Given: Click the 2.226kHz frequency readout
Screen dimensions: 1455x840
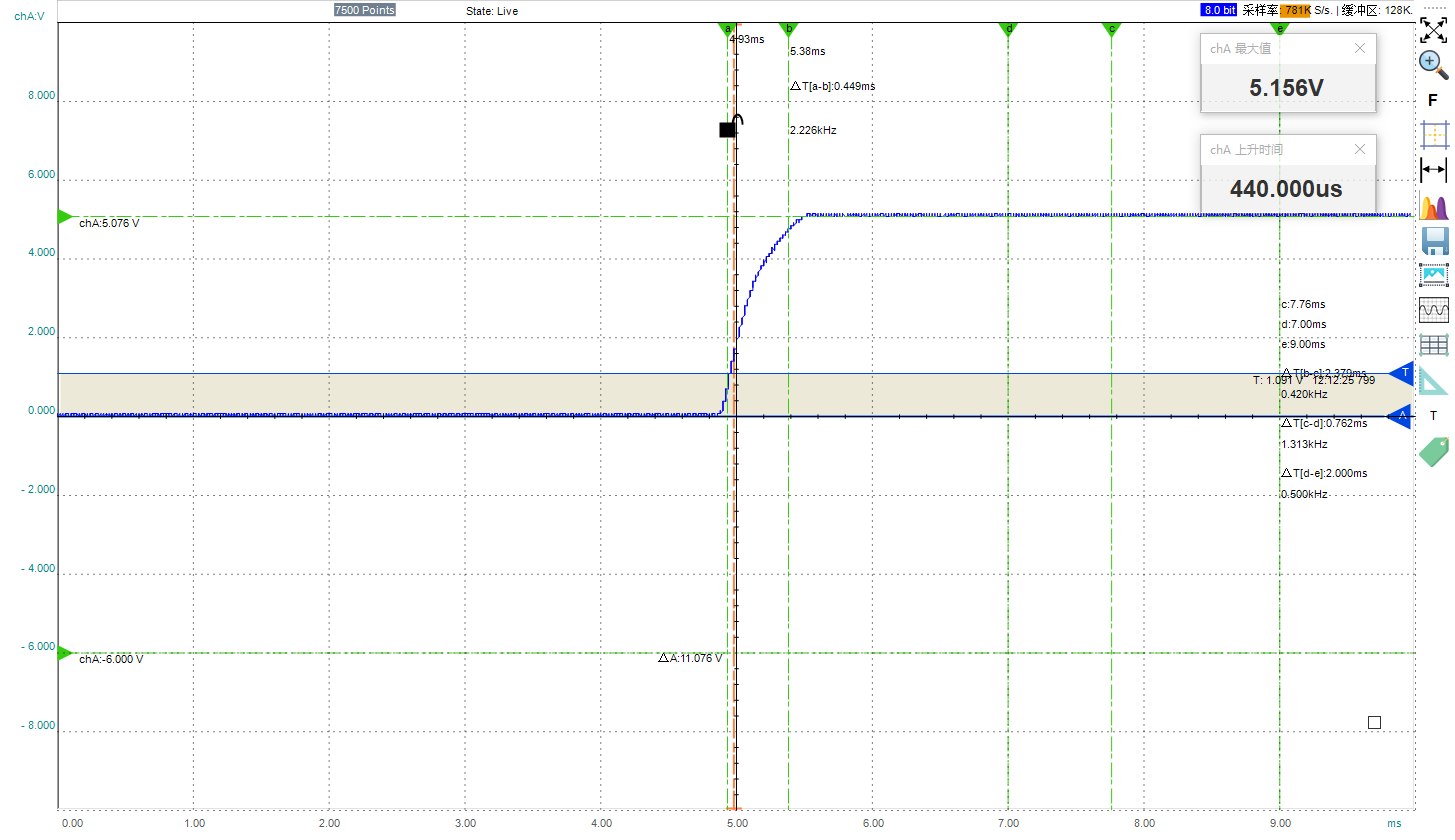Looking at the screenshot, I should pyautogui.click(x=813, y=130).
